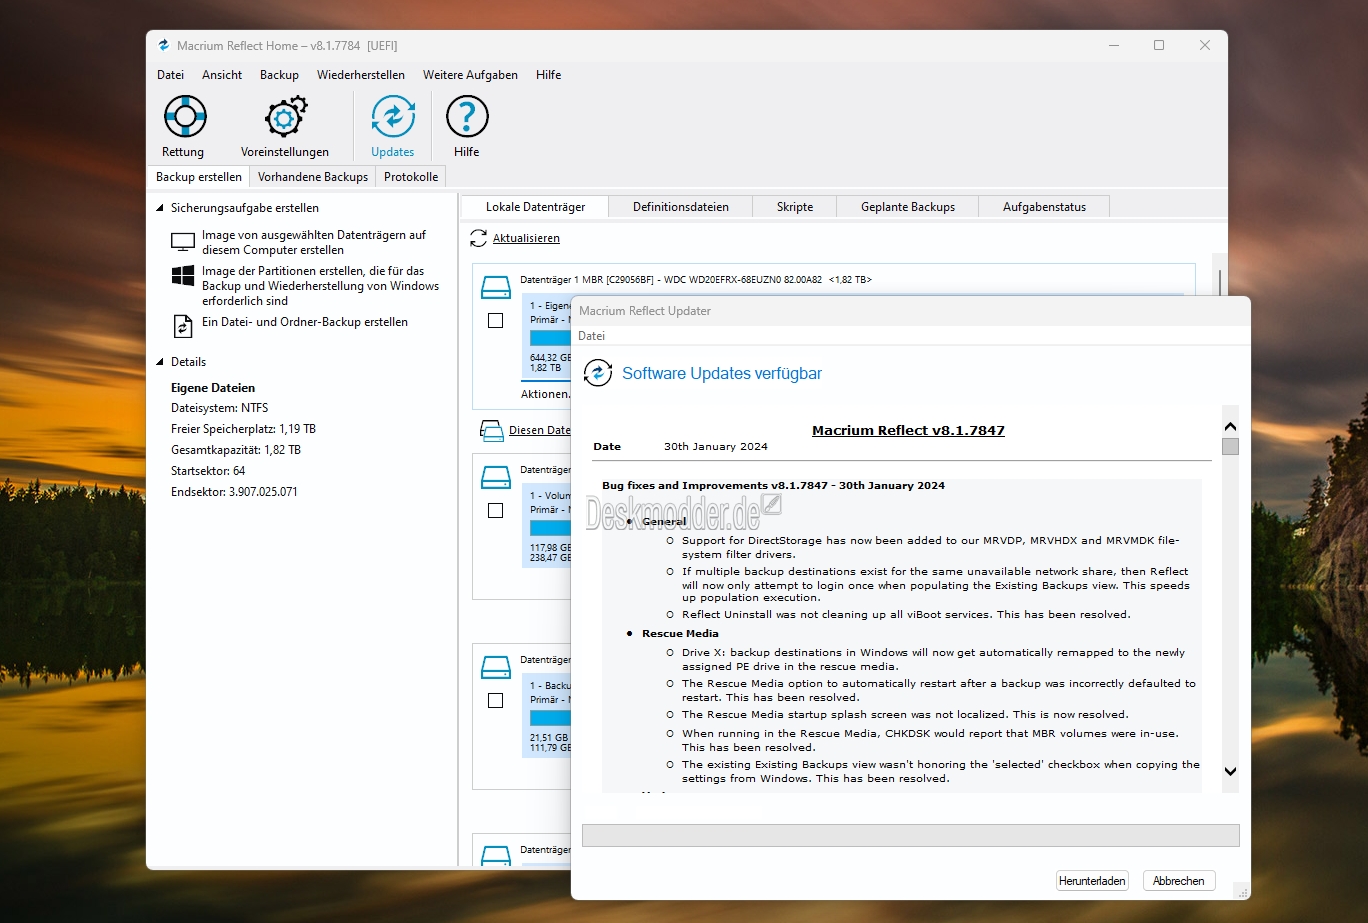Switch to the Aufgabenstatus tab
The image size is (1368, 923).
point(1044,207)
